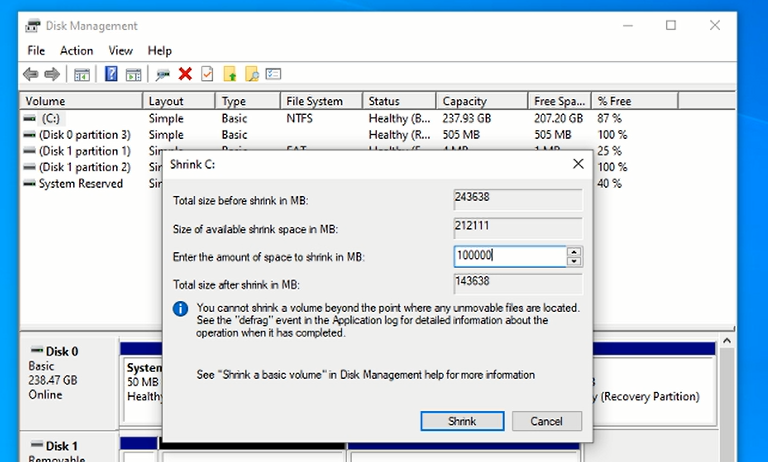Click the checklist settings toolbar icon
This screenshot has height=462, width=768.
(274, 74)
